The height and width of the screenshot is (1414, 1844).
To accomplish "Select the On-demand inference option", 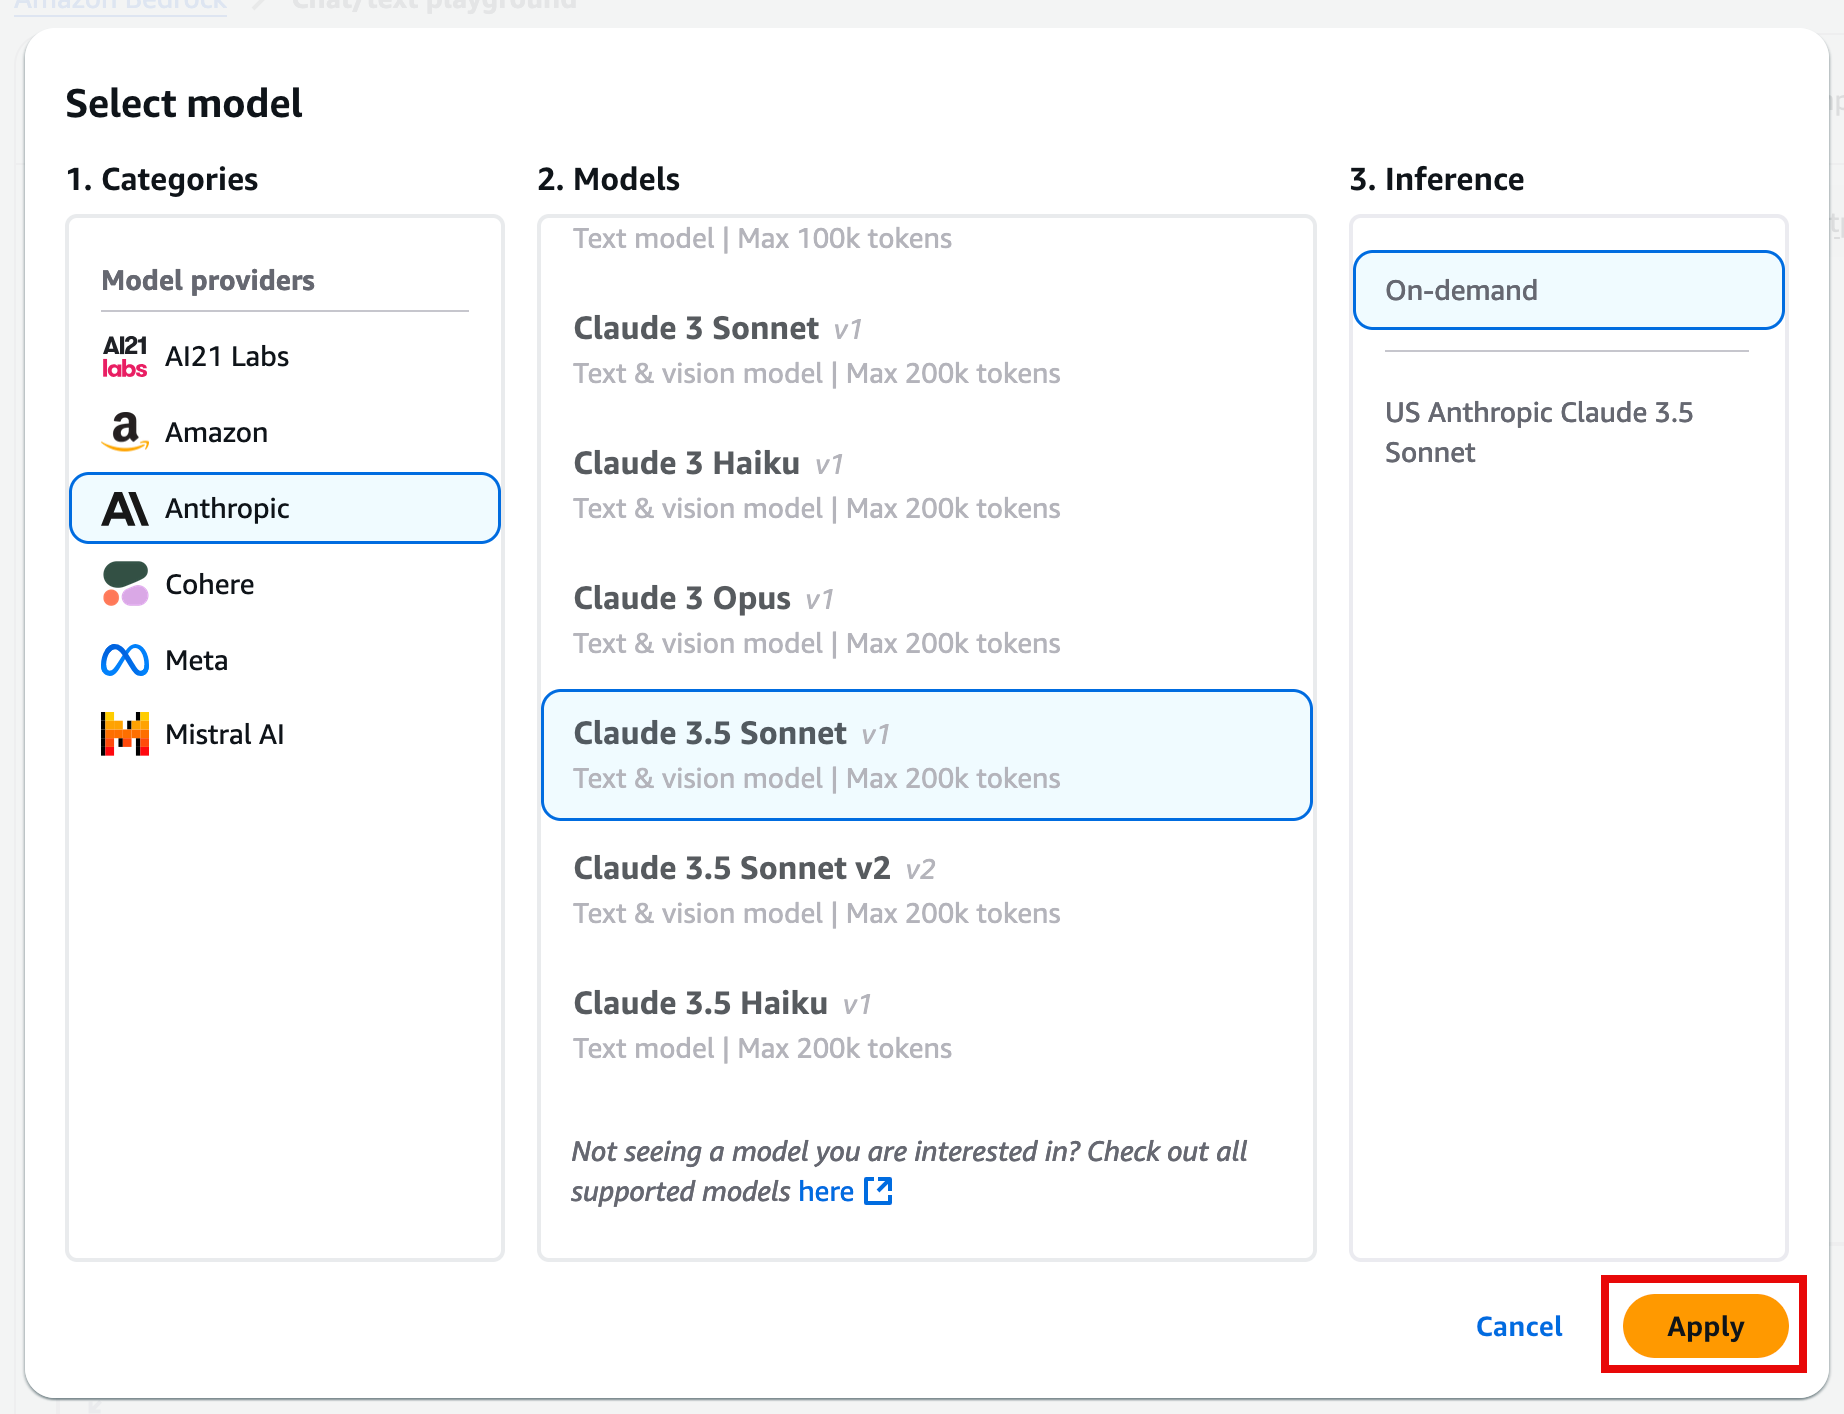I will point(1567,290).
